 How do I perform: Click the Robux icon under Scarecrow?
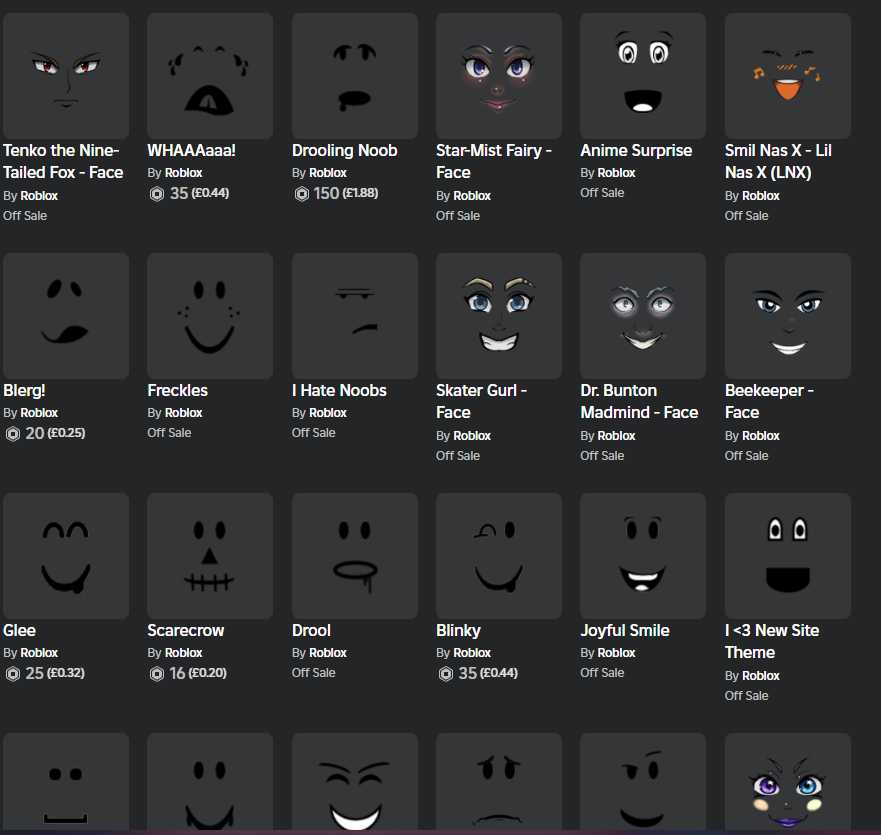157,674
